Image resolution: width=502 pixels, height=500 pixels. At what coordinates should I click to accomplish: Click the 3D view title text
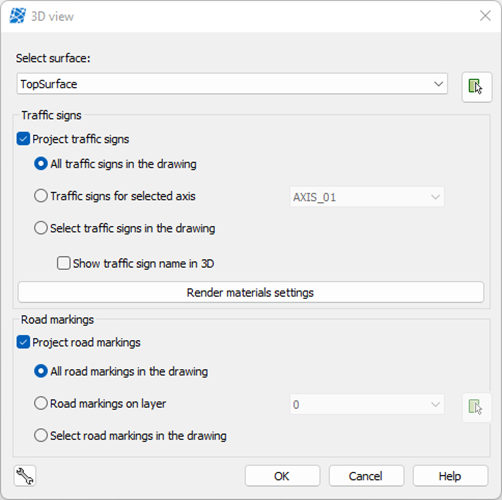point(52,16)
